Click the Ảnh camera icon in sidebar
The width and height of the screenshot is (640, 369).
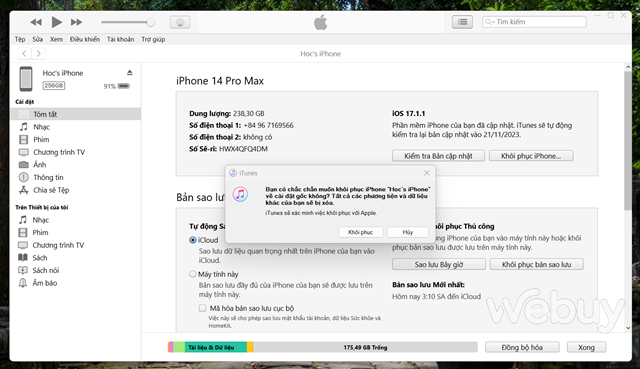[24, 164]
